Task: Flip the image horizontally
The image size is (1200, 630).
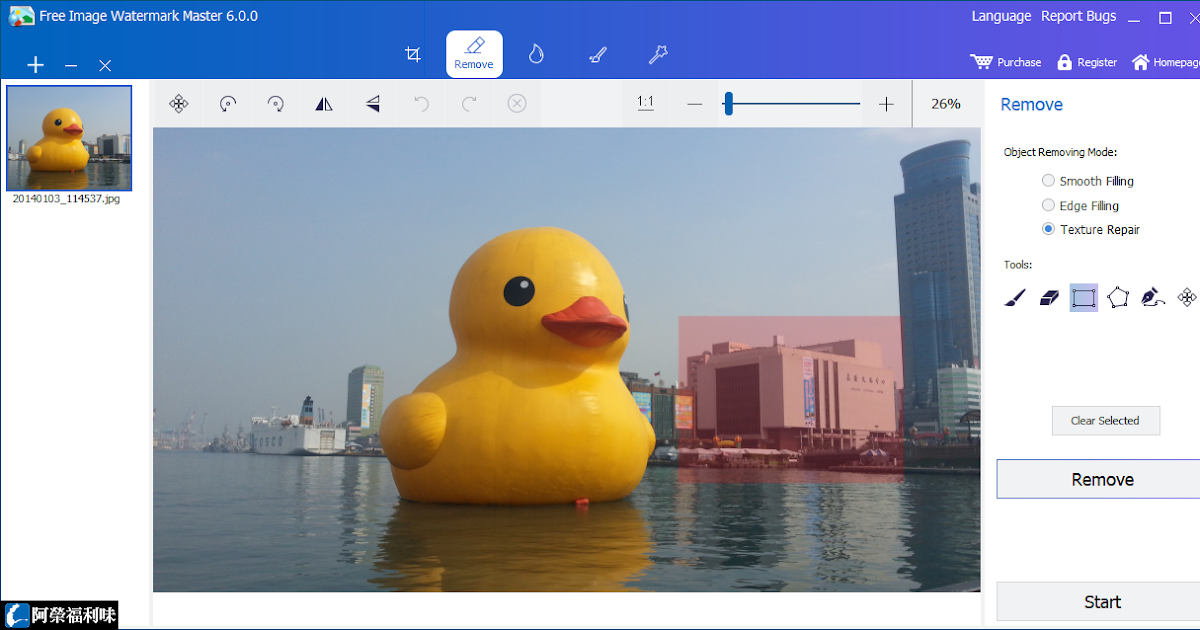Action: click(x=323, y=103)
